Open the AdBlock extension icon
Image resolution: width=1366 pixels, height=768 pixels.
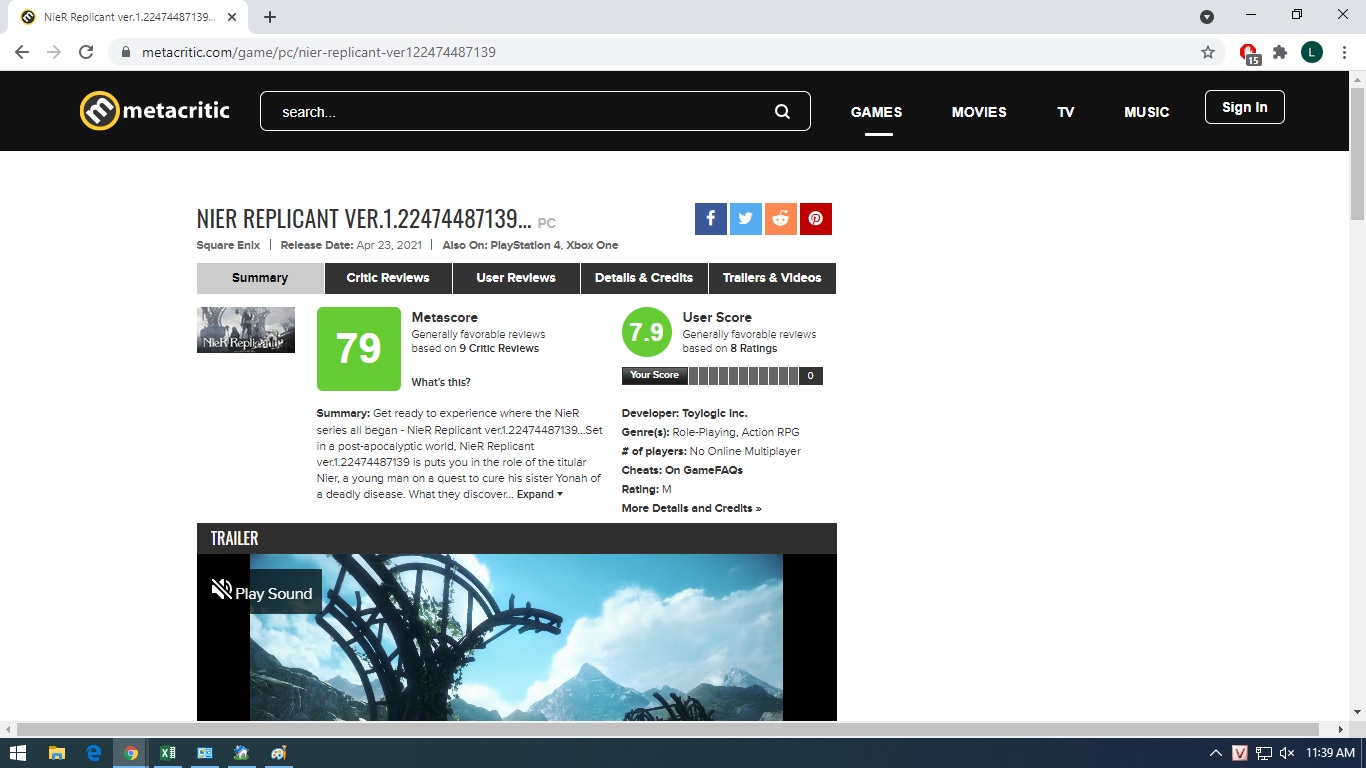[1248, 53]
